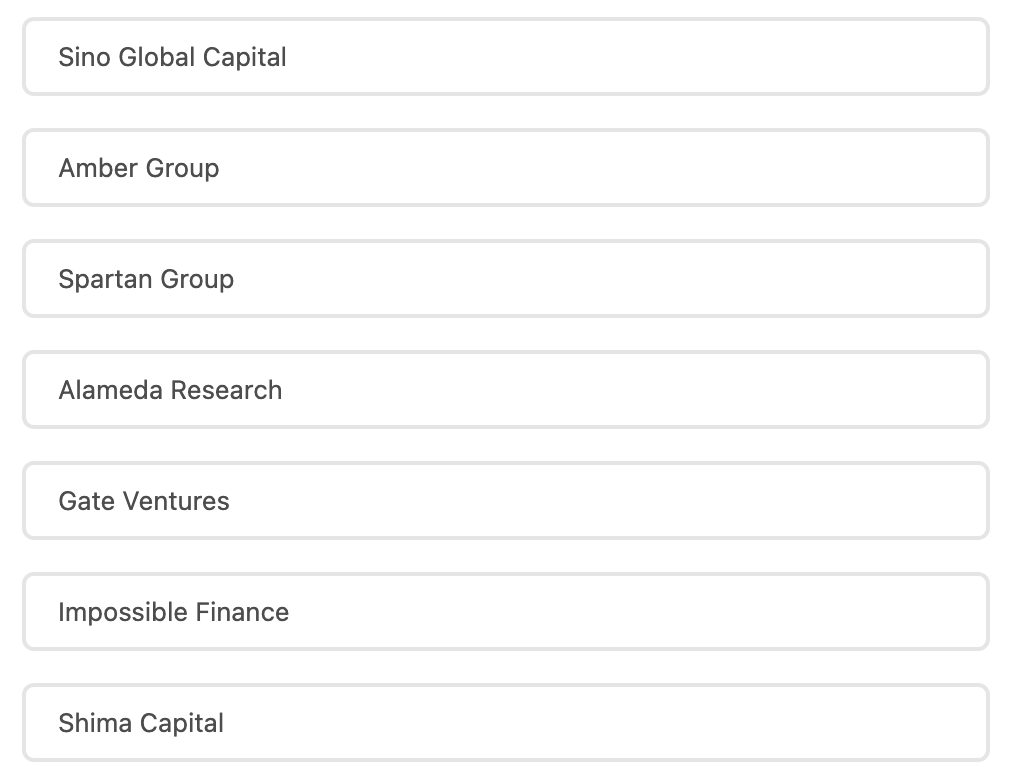Pick the Spartan Group option
This screenshot has width=1016, height=778.
pyautogui.click(x=505, y=279)
